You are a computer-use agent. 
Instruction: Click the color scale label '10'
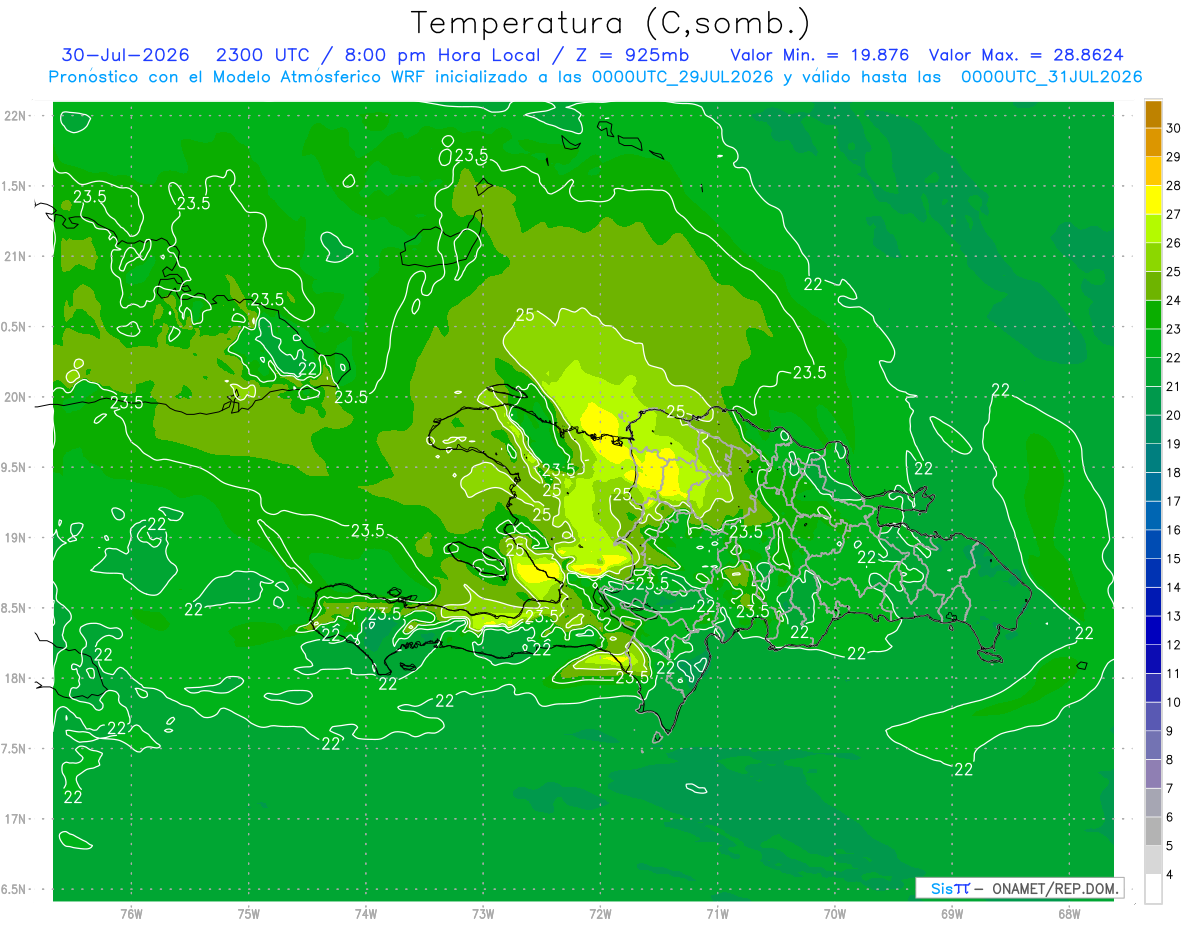pyautogui.click(x=1175, y=703)
